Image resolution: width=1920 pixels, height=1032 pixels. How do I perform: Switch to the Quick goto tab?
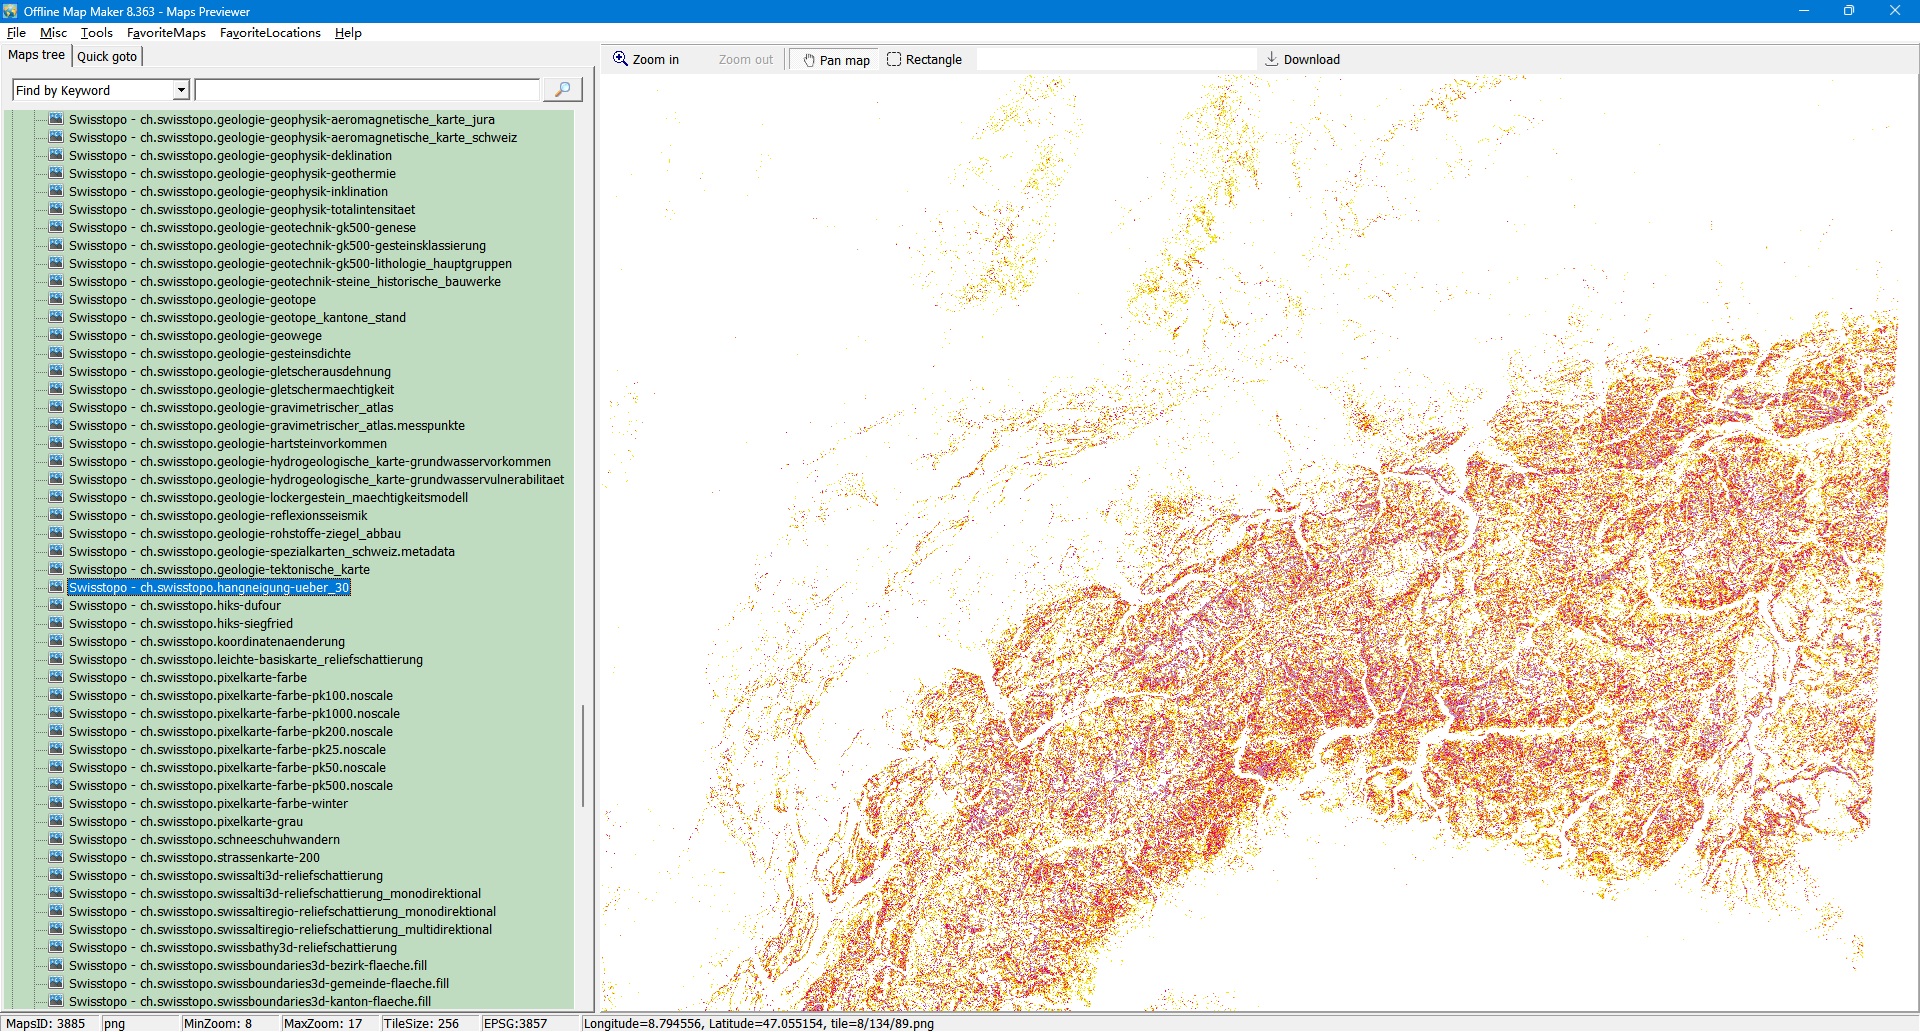click(x=107, y=56)
